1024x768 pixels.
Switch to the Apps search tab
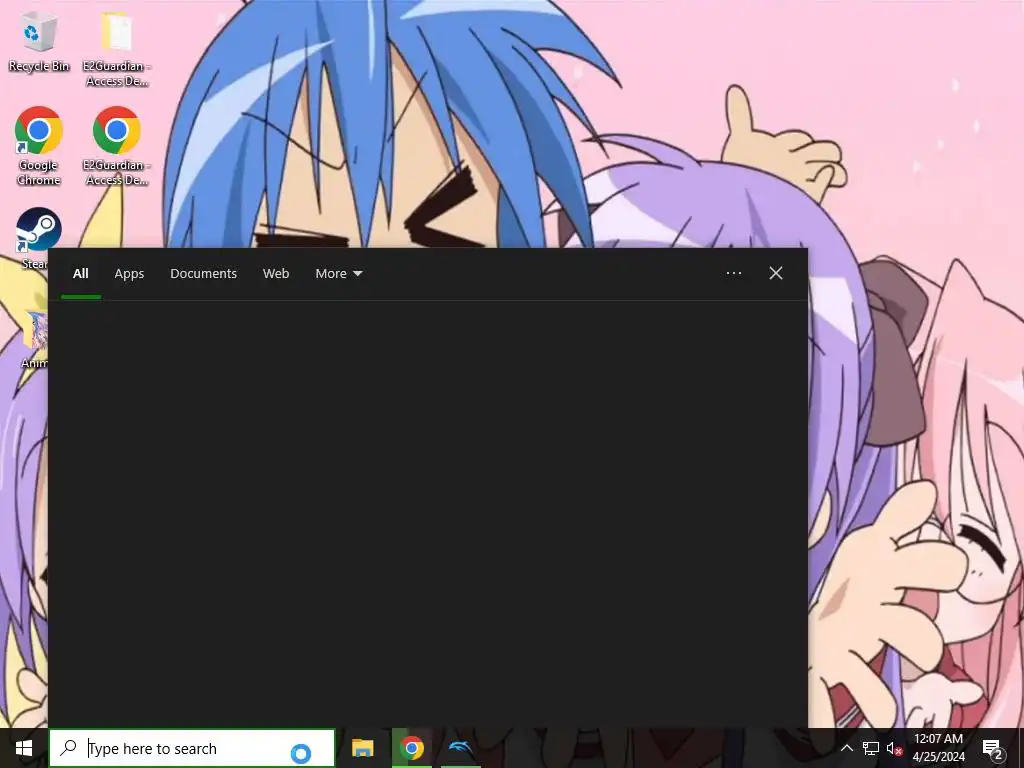[129, 274]
